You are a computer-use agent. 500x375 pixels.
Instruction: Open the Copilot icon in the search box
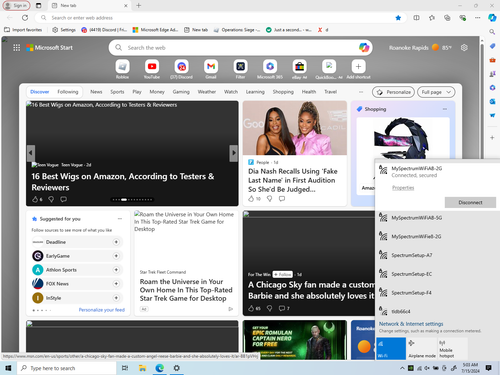364,48
